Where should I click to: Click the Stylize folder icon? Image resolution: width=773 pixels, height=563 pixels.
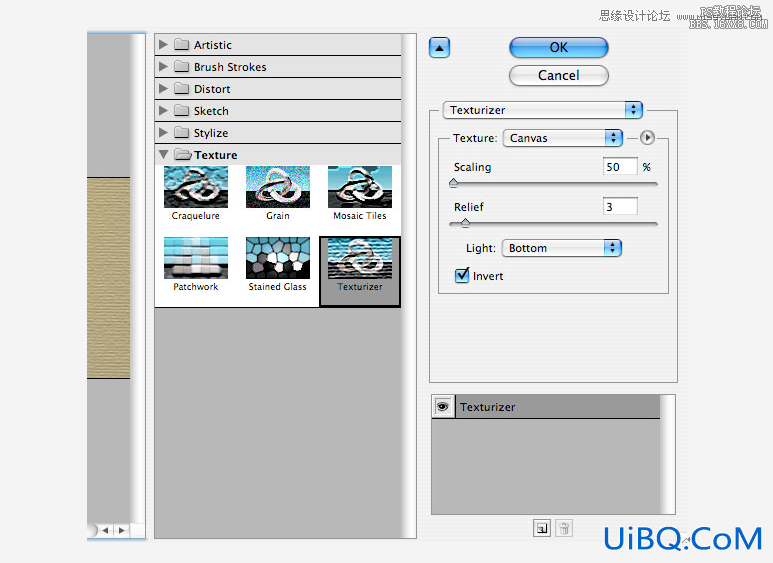coord(181,133)
